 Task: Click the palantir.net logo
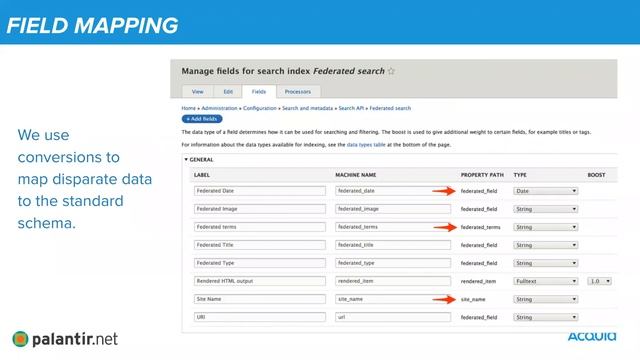click(65, 339)
